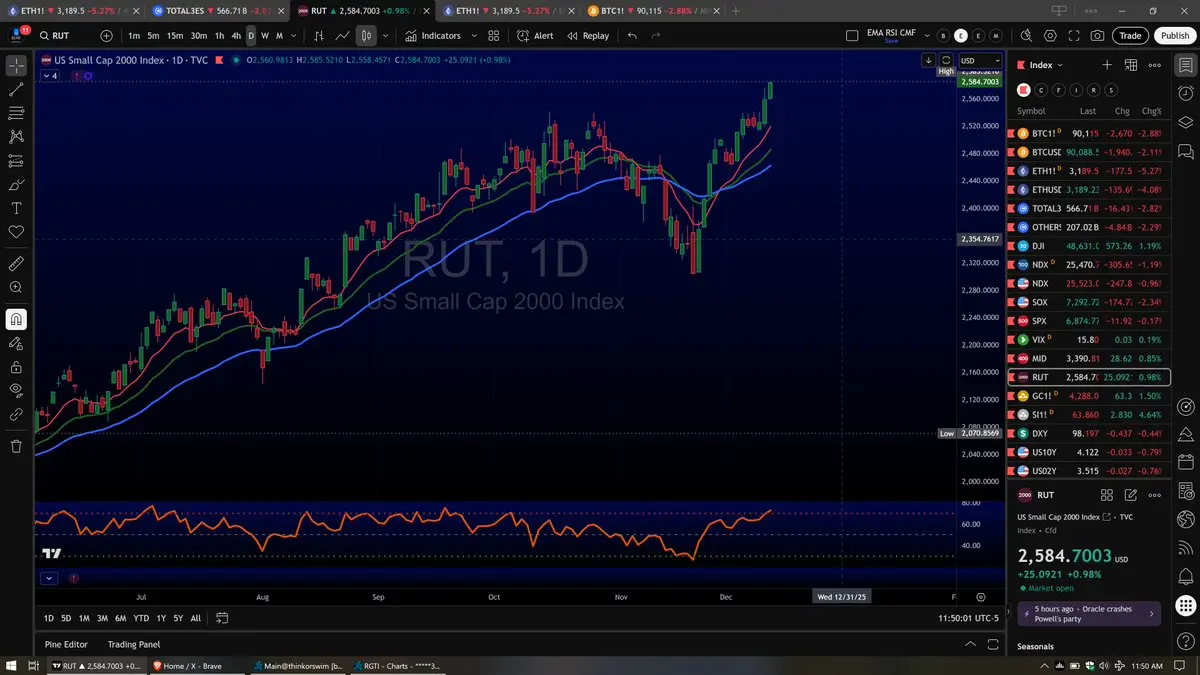
Task: Open the indicator templates grid icon
Action: [493, 35]
